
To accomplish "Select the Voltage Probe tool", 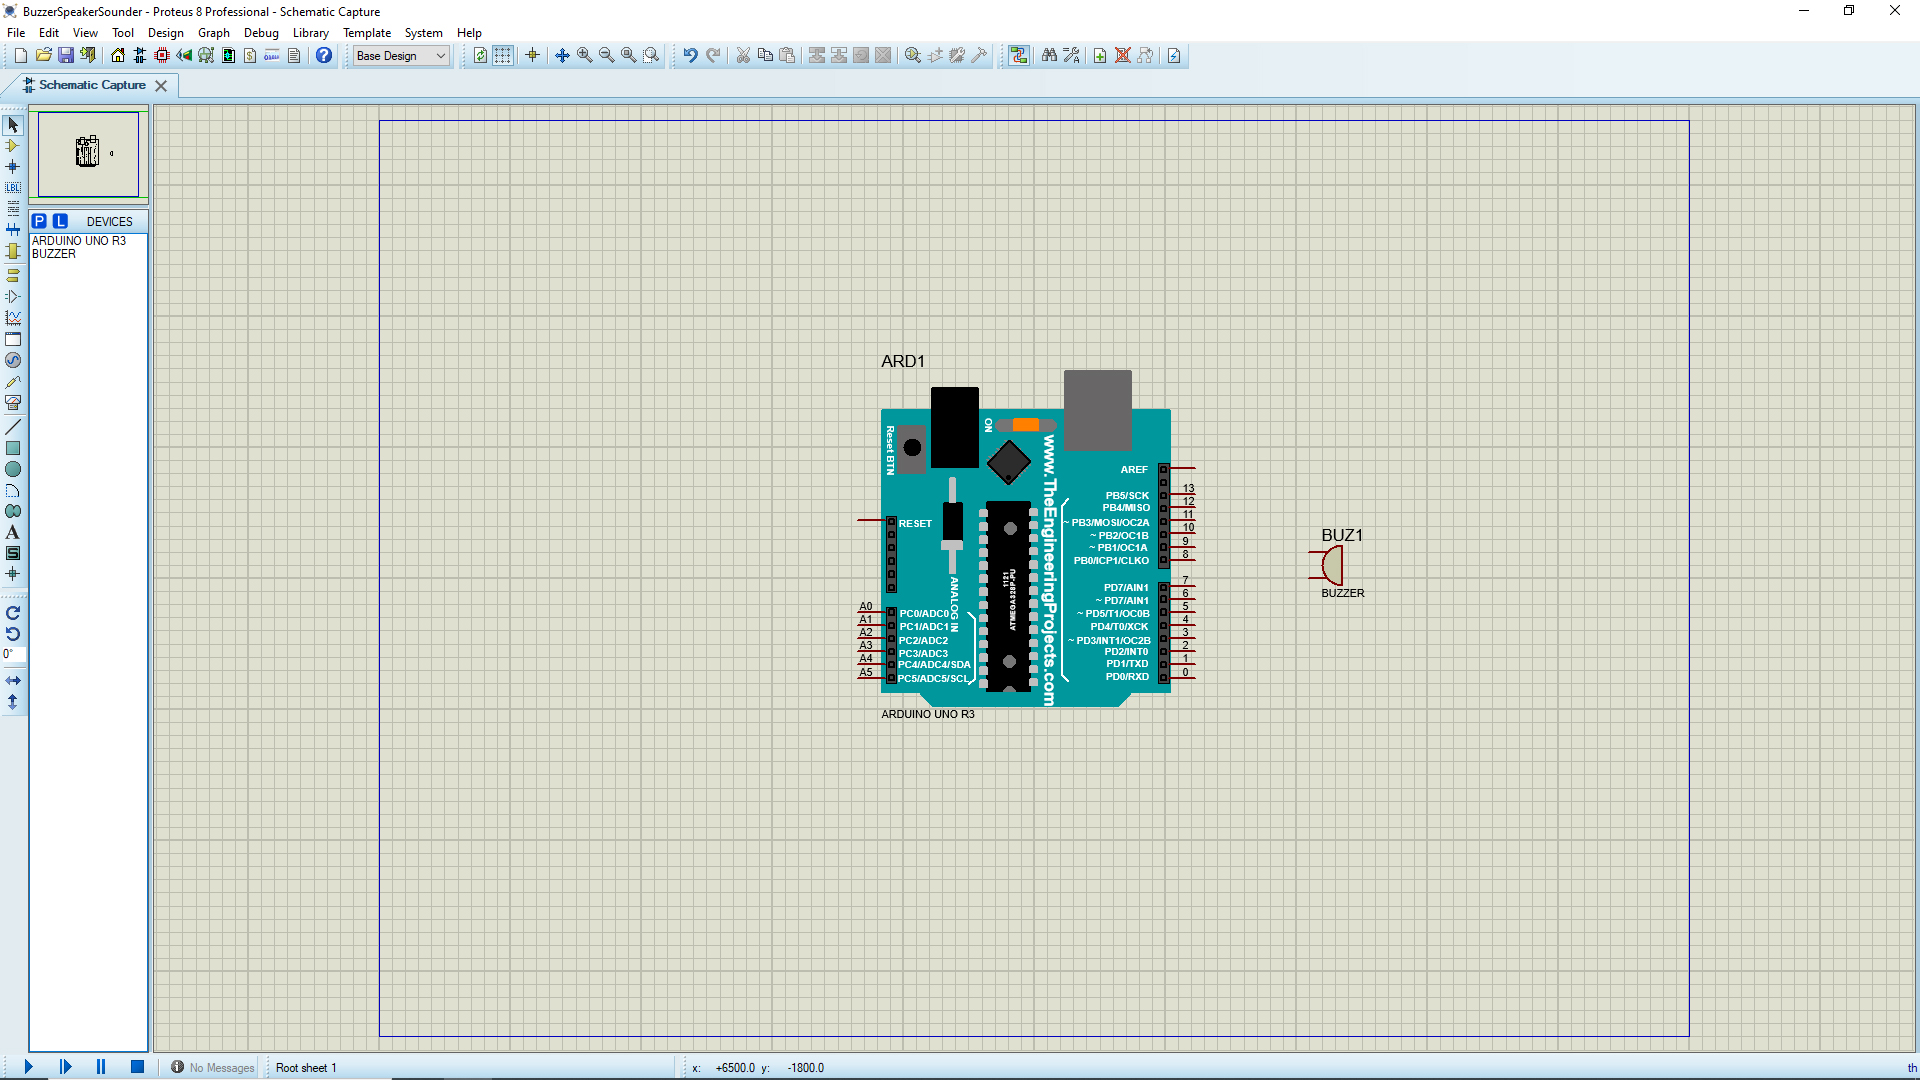I will (13, 381).
